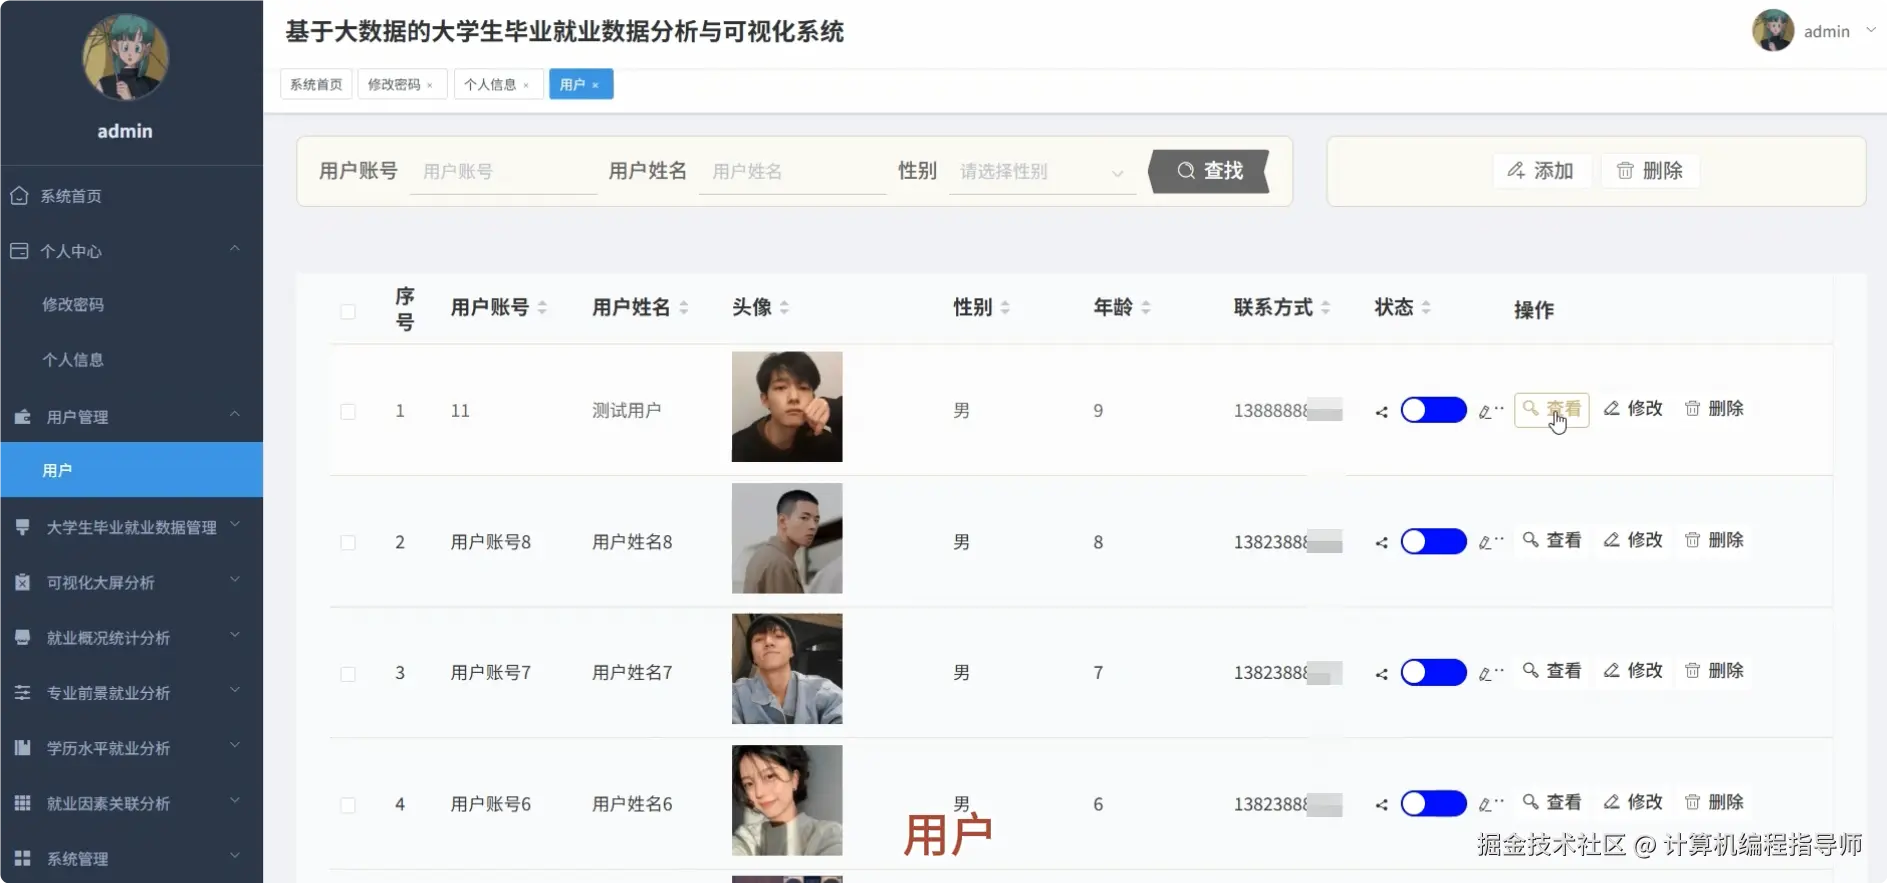Expand the 可视化大屏分析 menu chevron
This screenshot has height=883, width=1887.
click(235, 579)
